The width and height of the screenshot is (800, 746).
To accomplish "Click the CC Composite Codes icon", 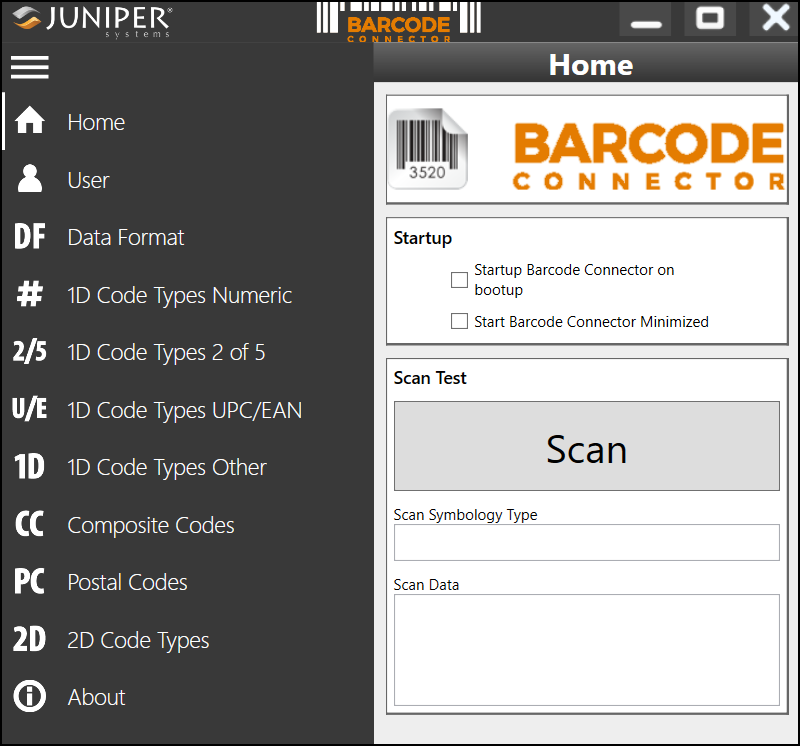I will pyautogui.click(x=28, y=524).
